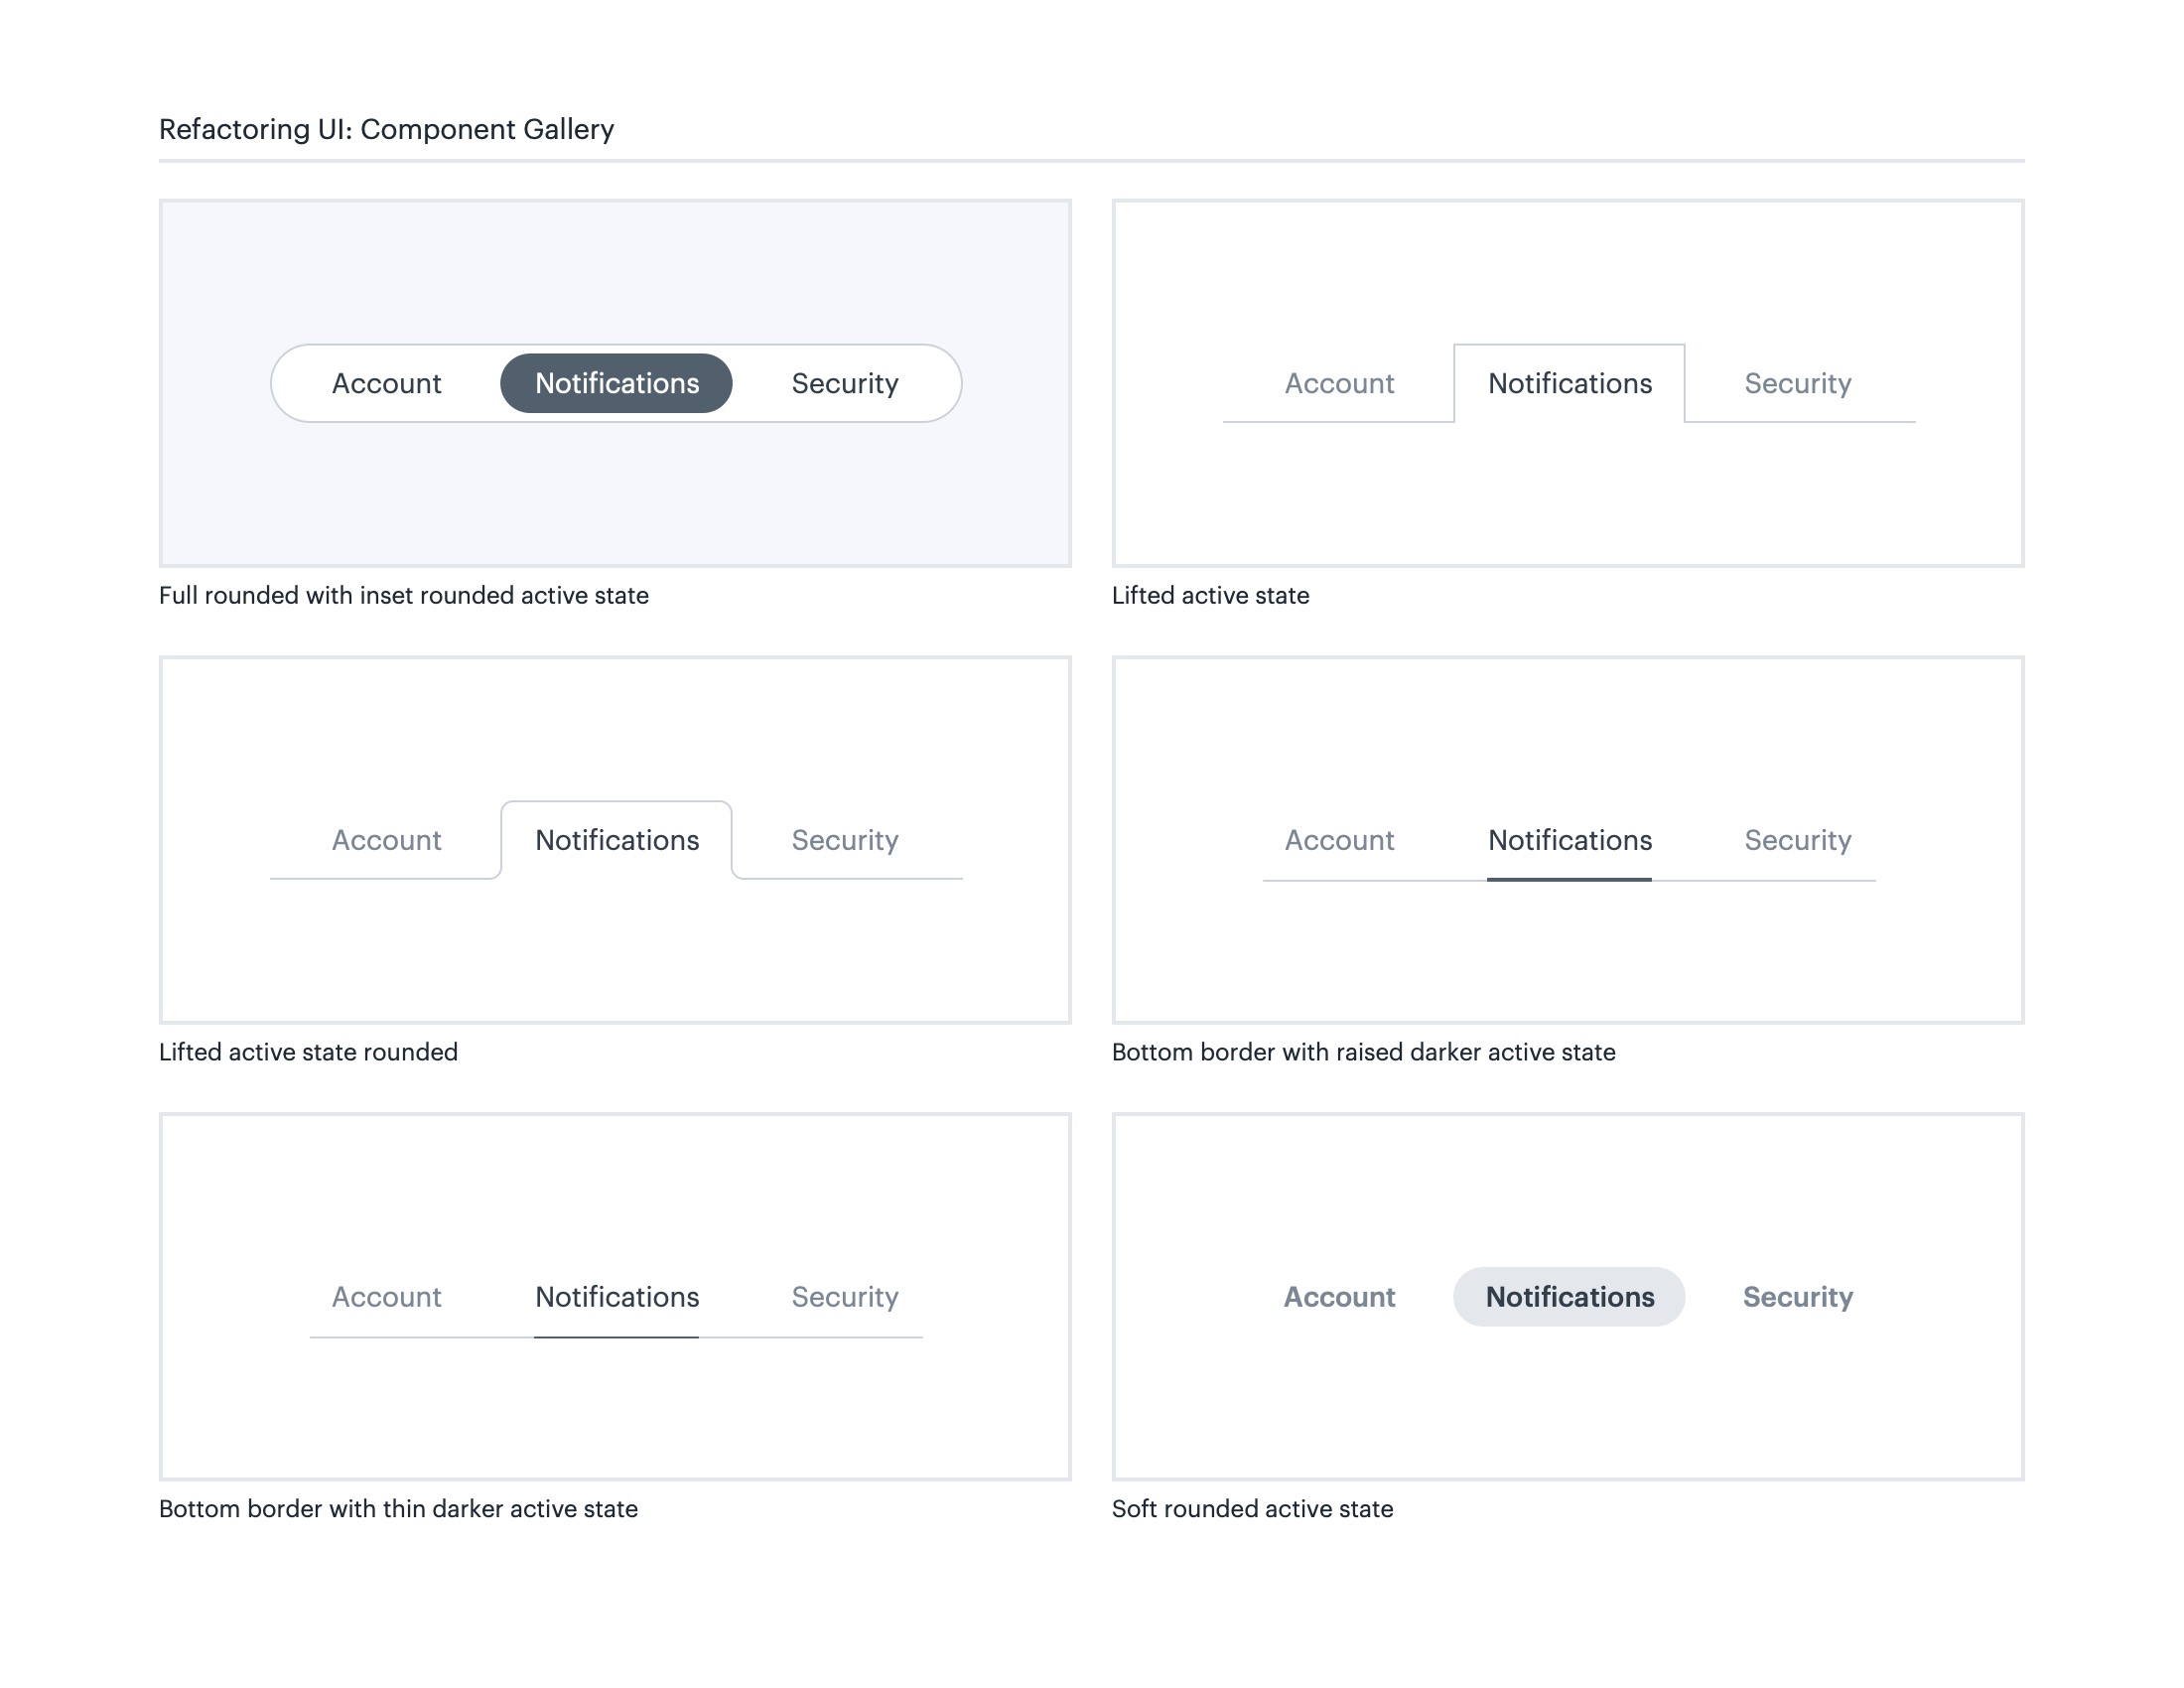Select Account in thin darker border tabs
Image resolution: width=2184 pixels, height=1688 pixels.
tap(386, 1297)
